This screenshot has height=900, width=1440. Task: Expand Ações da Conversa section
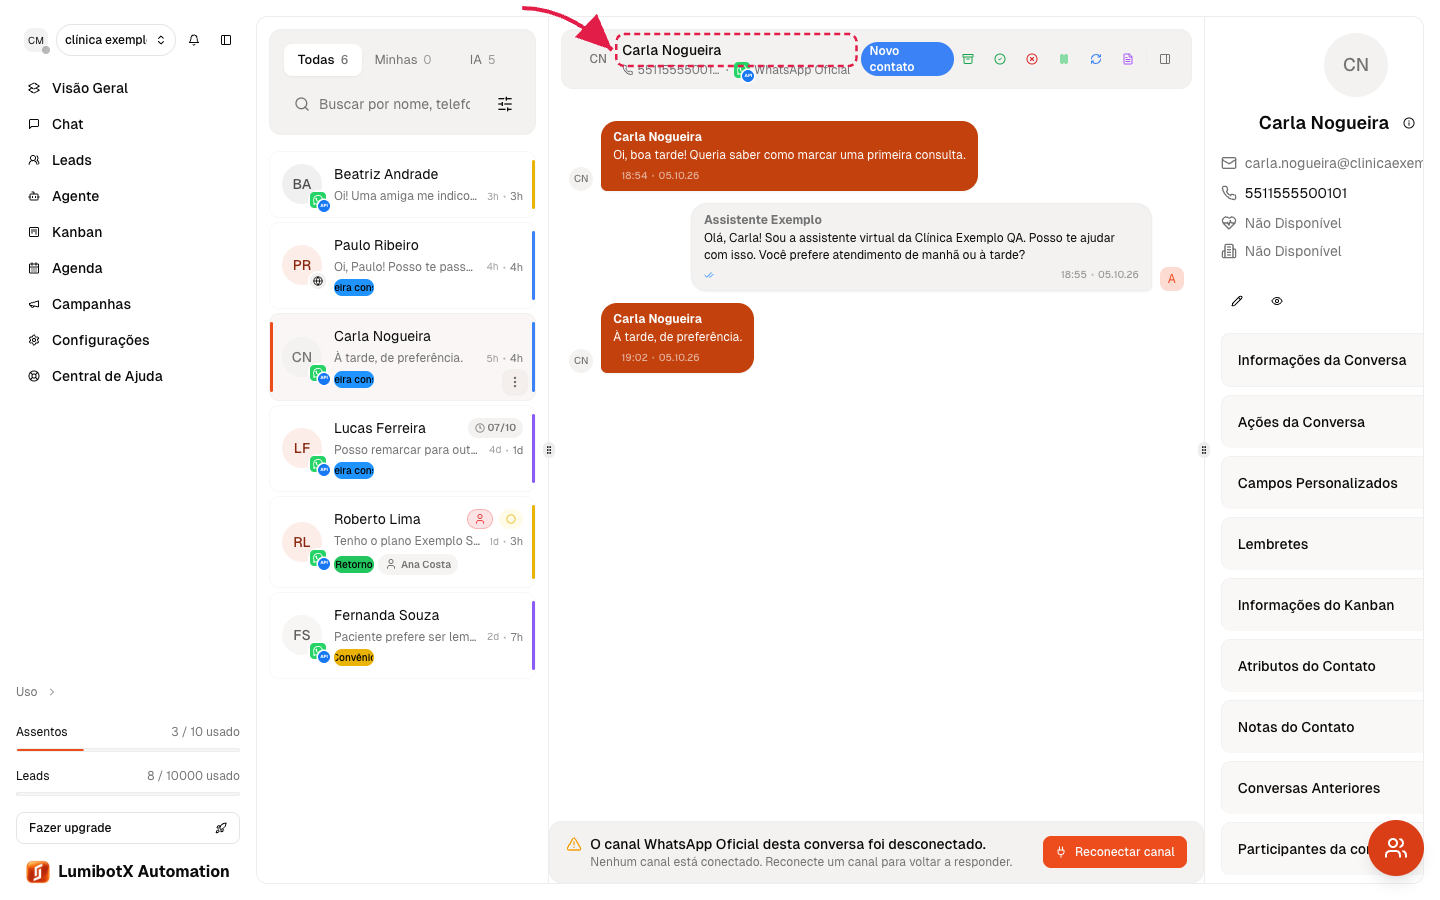pyautogui.click(x=1322, y=422)
